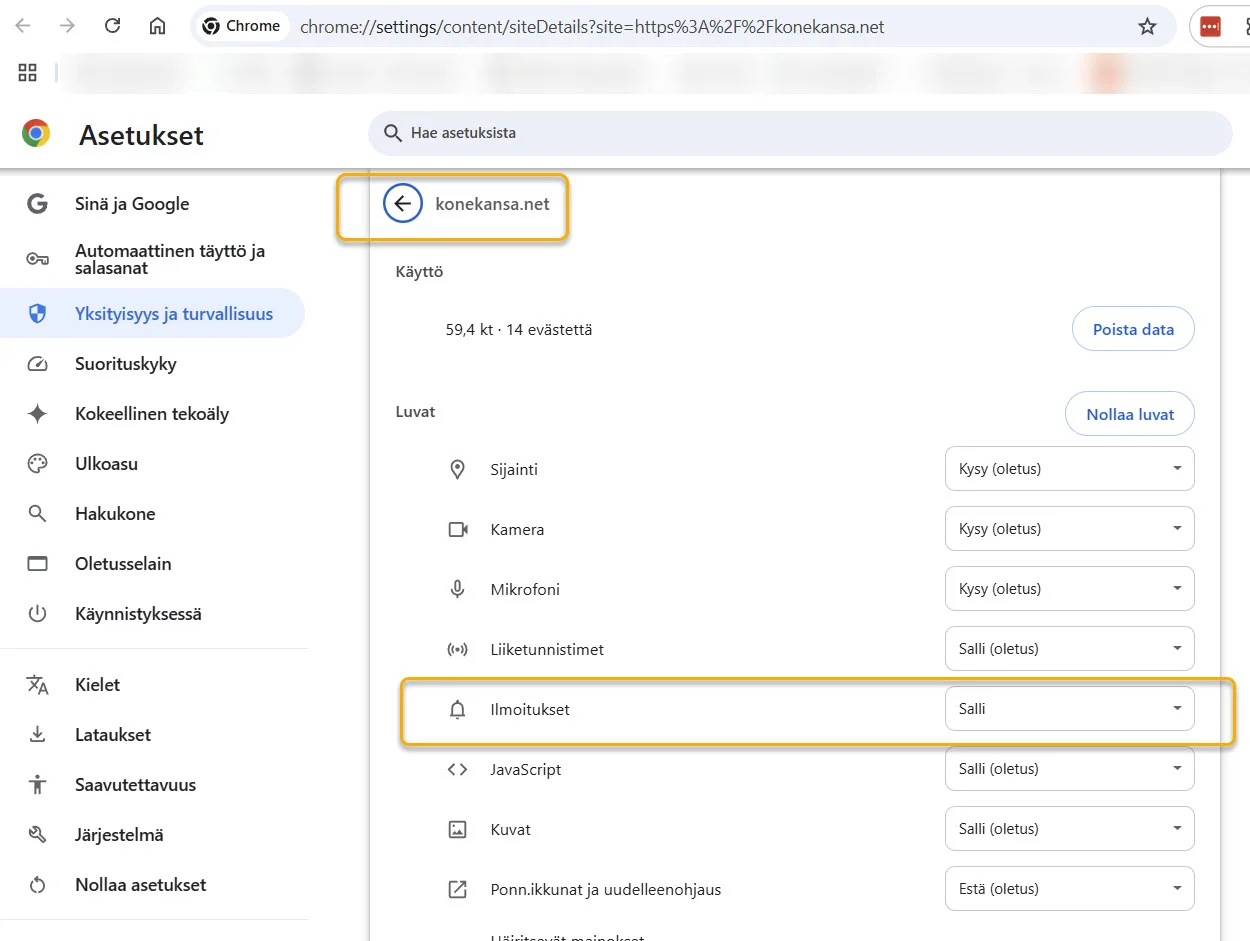Screen dimensions: 1250x941
Task: Click the red extension icon in toolbar
Action: [1210, 27]
